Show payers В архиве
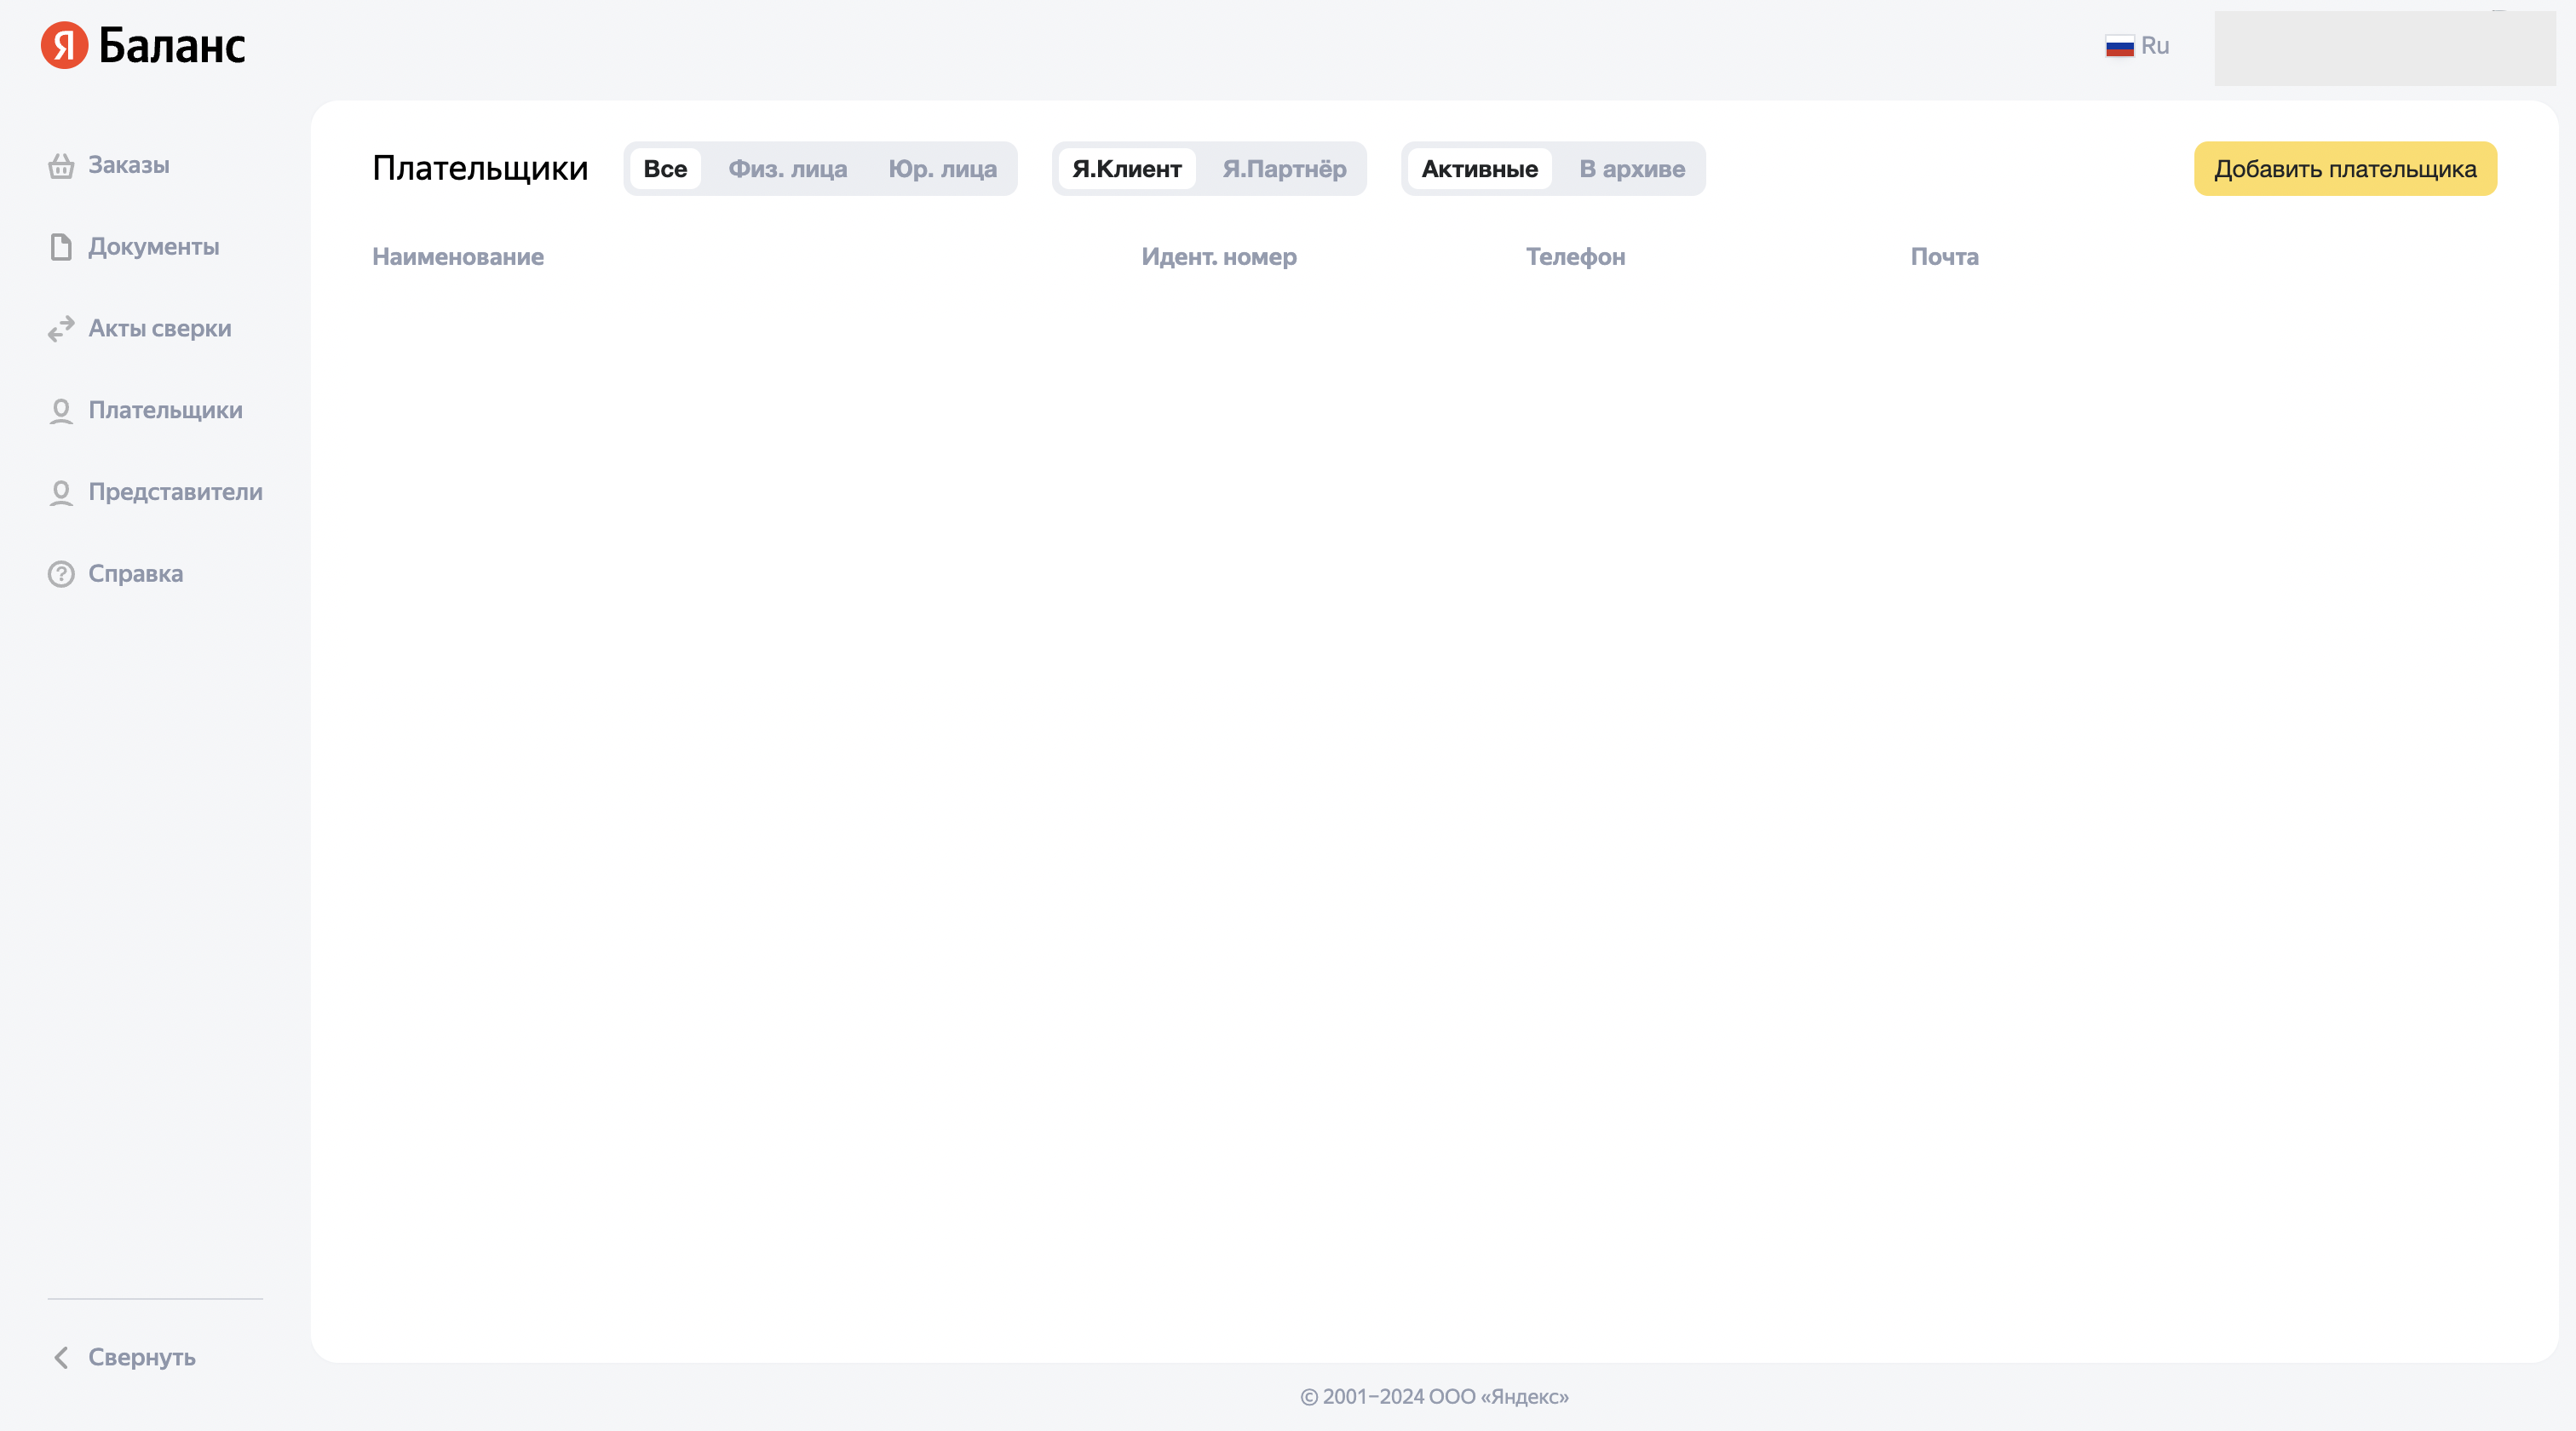This screenshot has height=1431, width=2576. (x=1632, y=169)
